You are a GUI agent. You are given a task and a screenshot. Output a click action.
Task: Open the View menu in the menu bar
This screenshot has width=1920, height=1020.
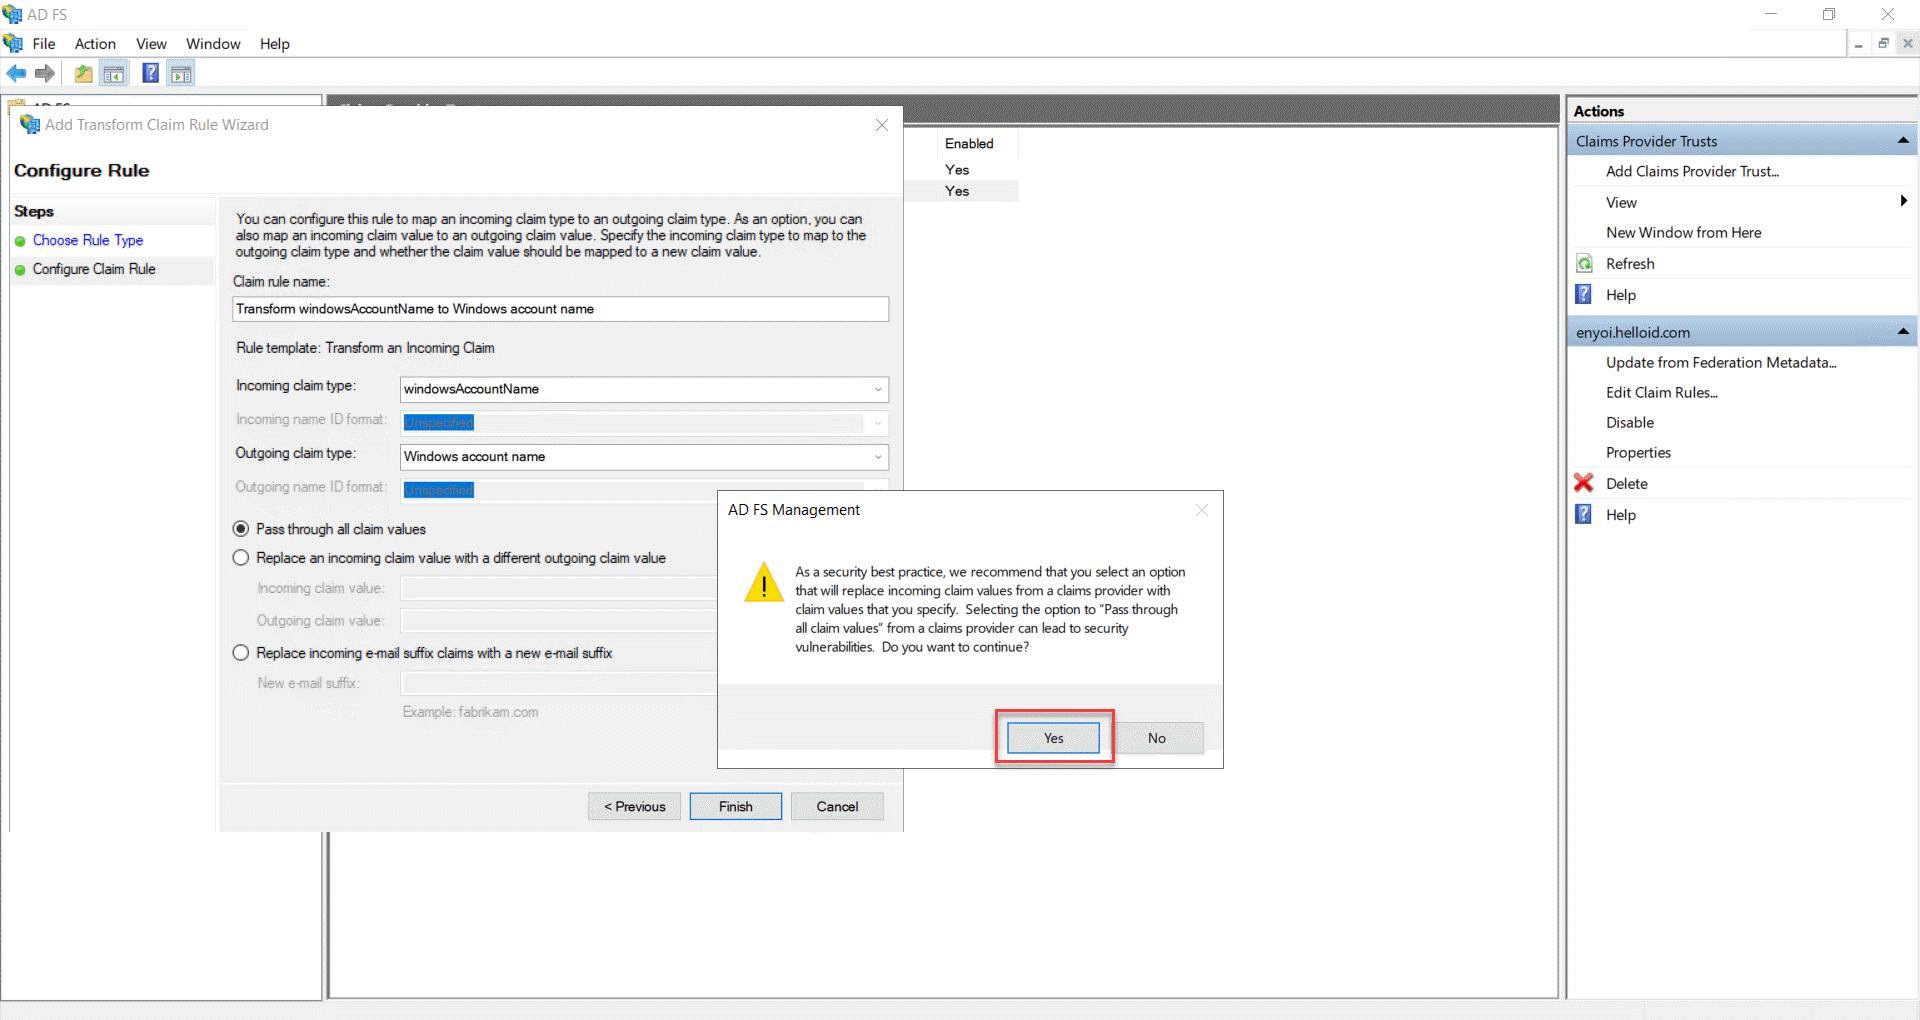pyautogui.click(x=151, y=44)
